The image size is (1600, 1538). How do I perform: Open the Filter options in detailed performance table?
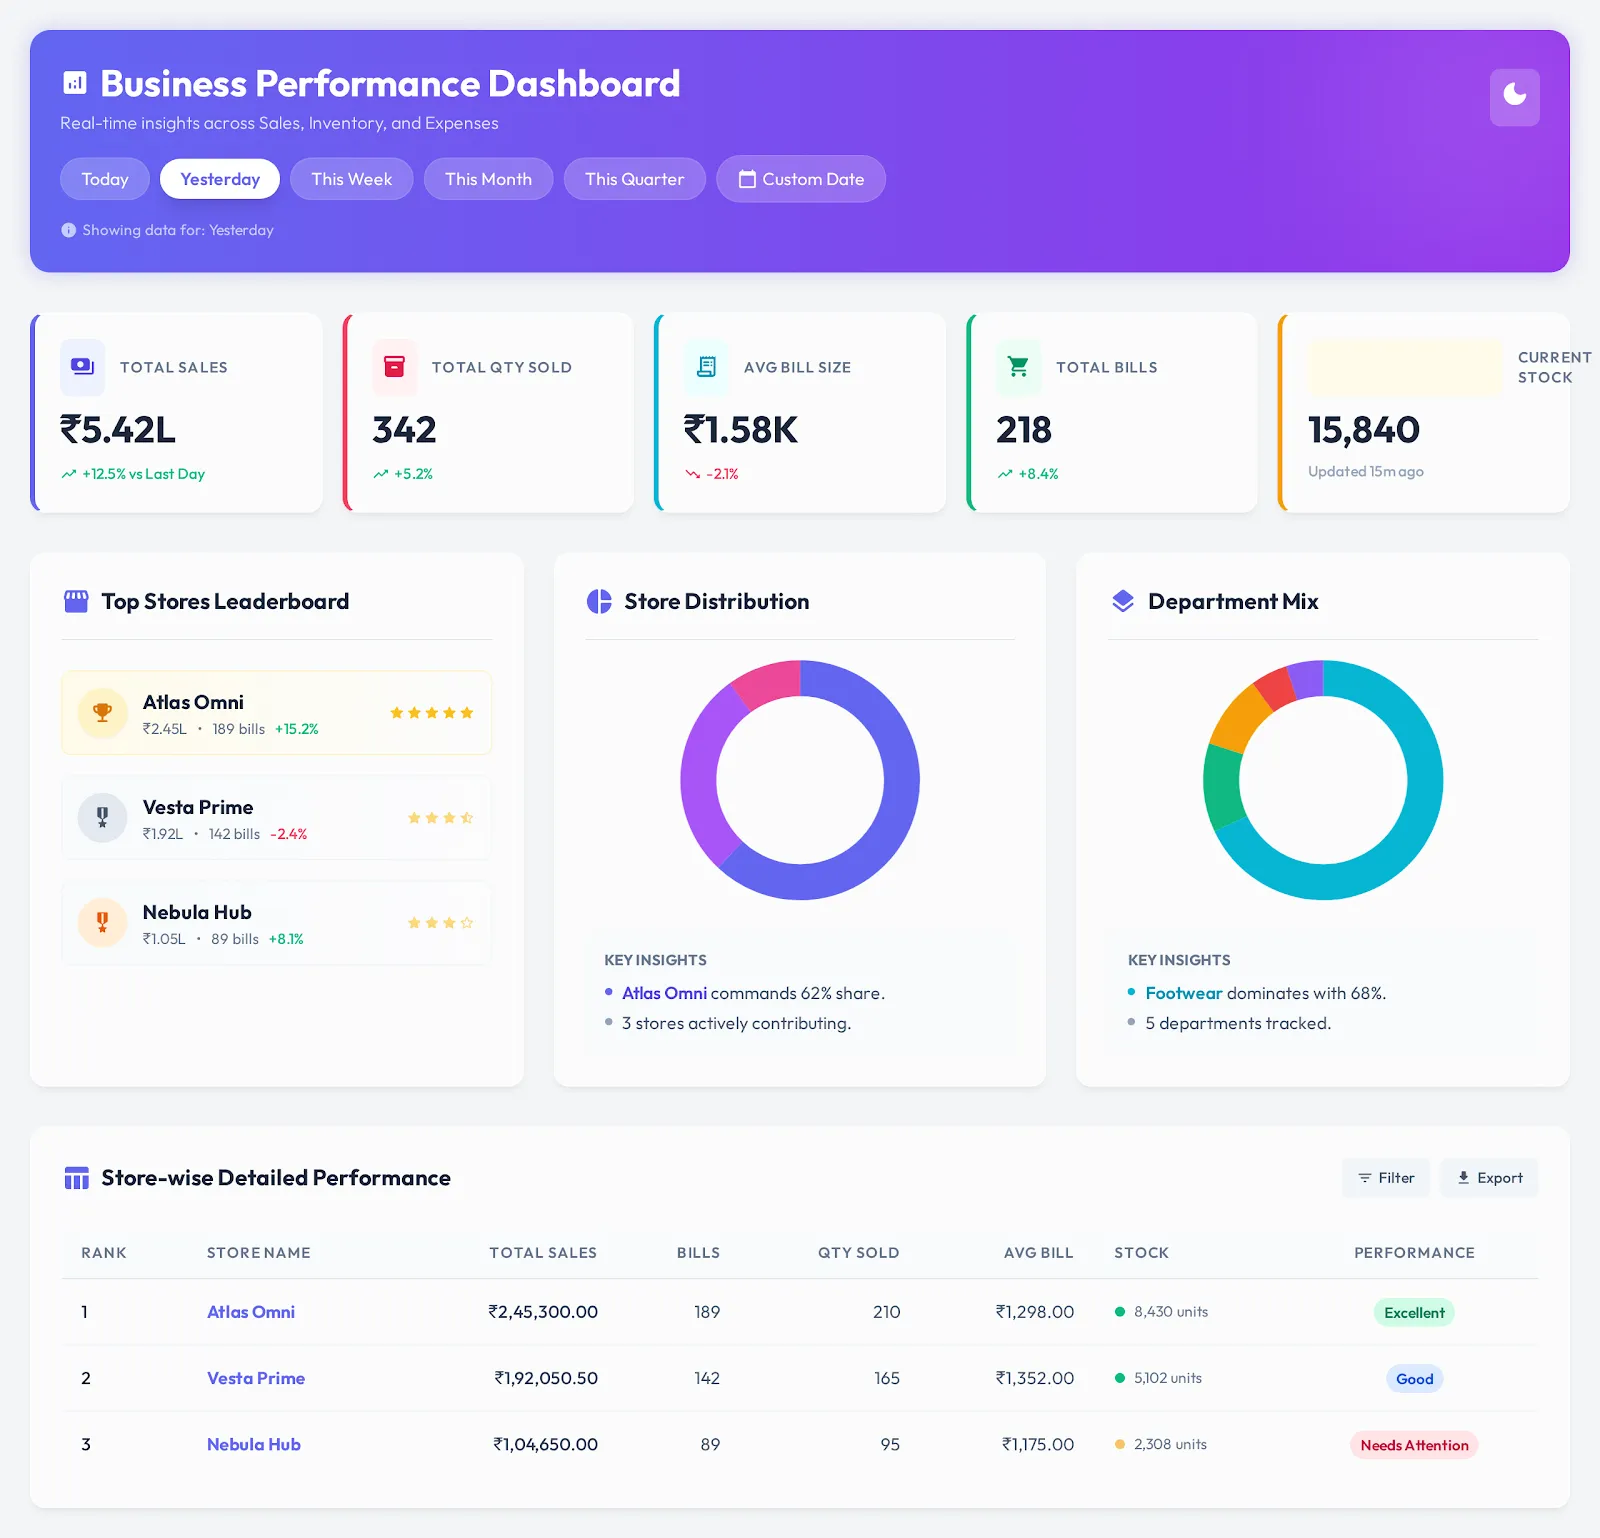coord(1385,1177)
